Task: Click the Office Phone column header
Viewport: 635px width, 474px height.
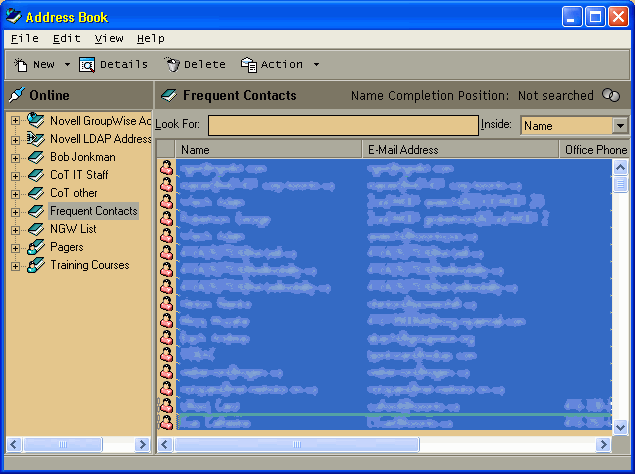Action: point(595,149)
